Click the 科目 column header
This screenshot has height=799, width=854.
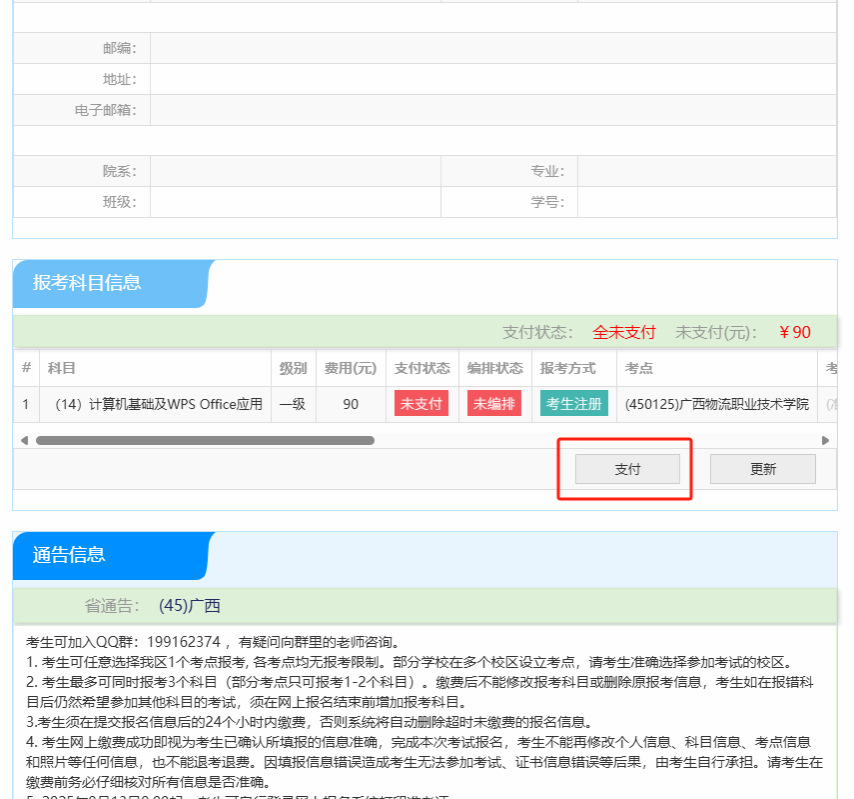pos(62,368)
